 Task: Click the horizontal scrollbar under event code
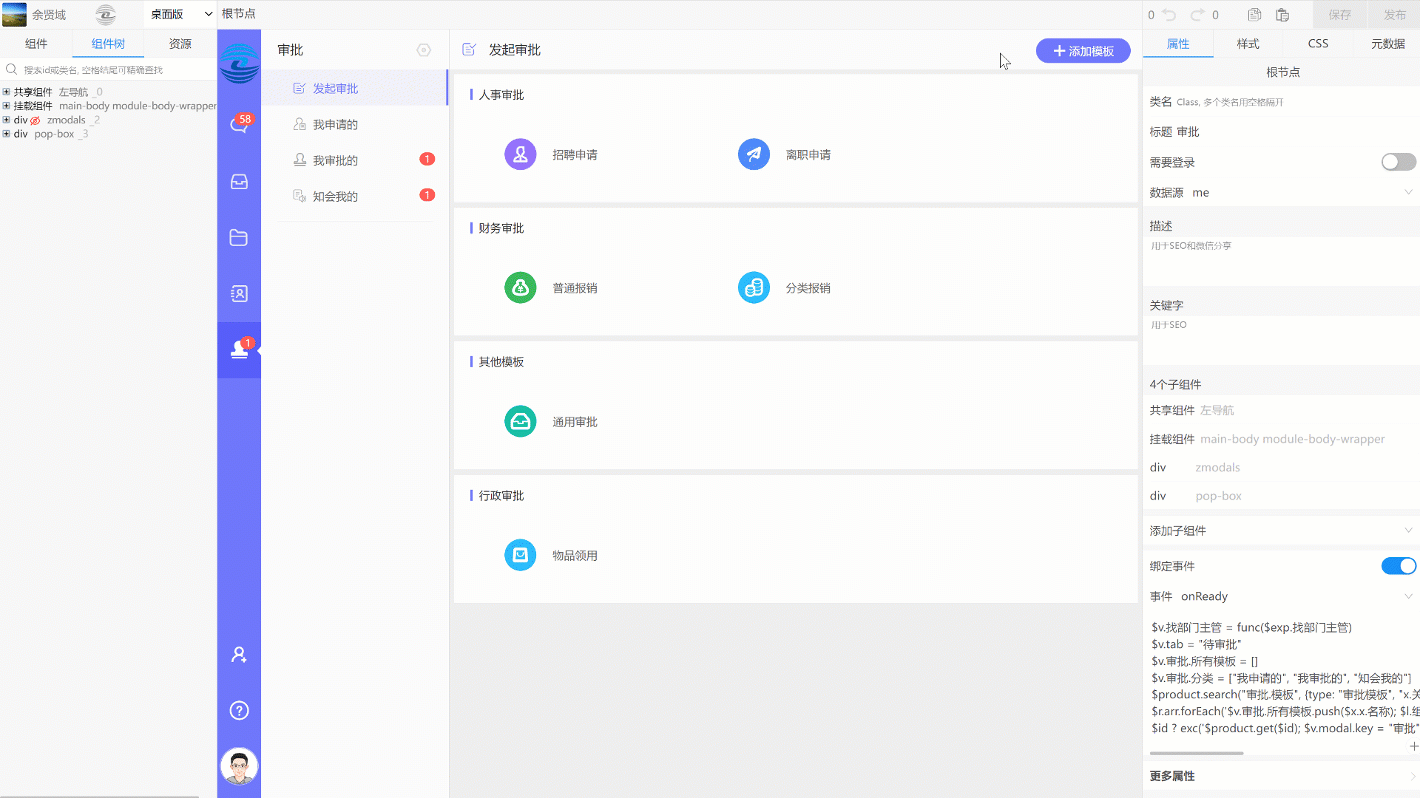[1196, 753]
